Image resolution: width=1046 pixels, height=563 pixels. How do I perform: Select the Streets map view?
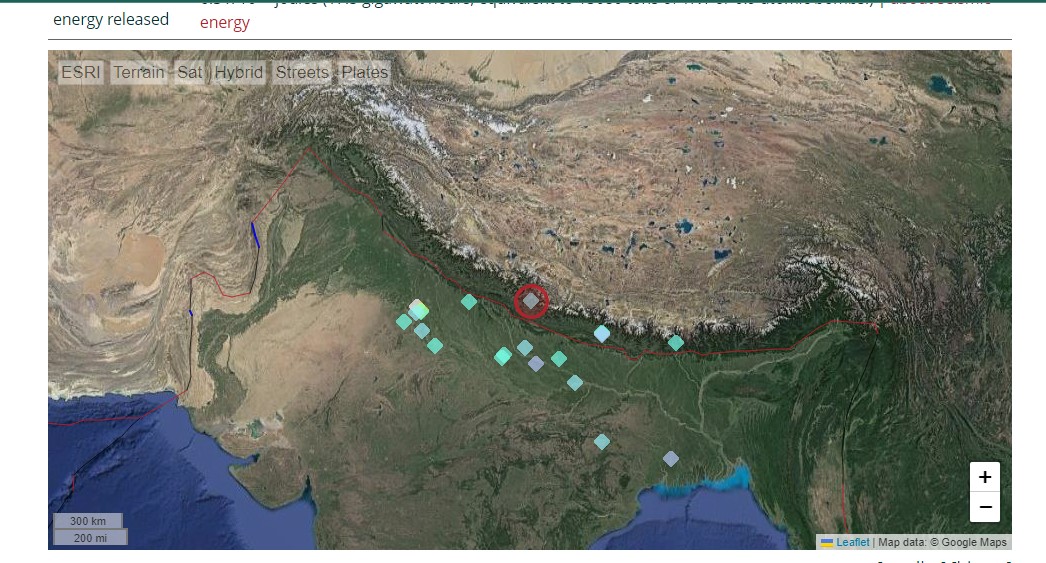point(302,73)
